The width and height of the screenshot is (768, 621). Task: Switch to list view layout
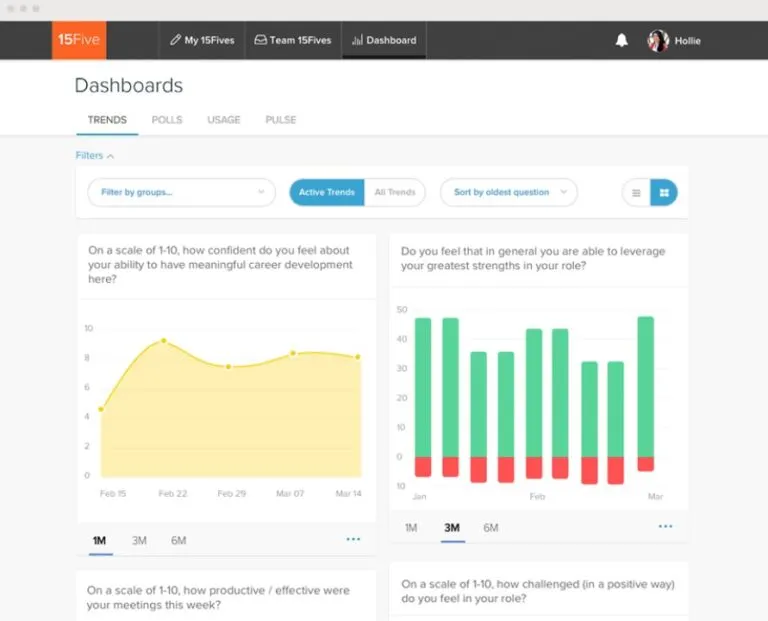636,193
